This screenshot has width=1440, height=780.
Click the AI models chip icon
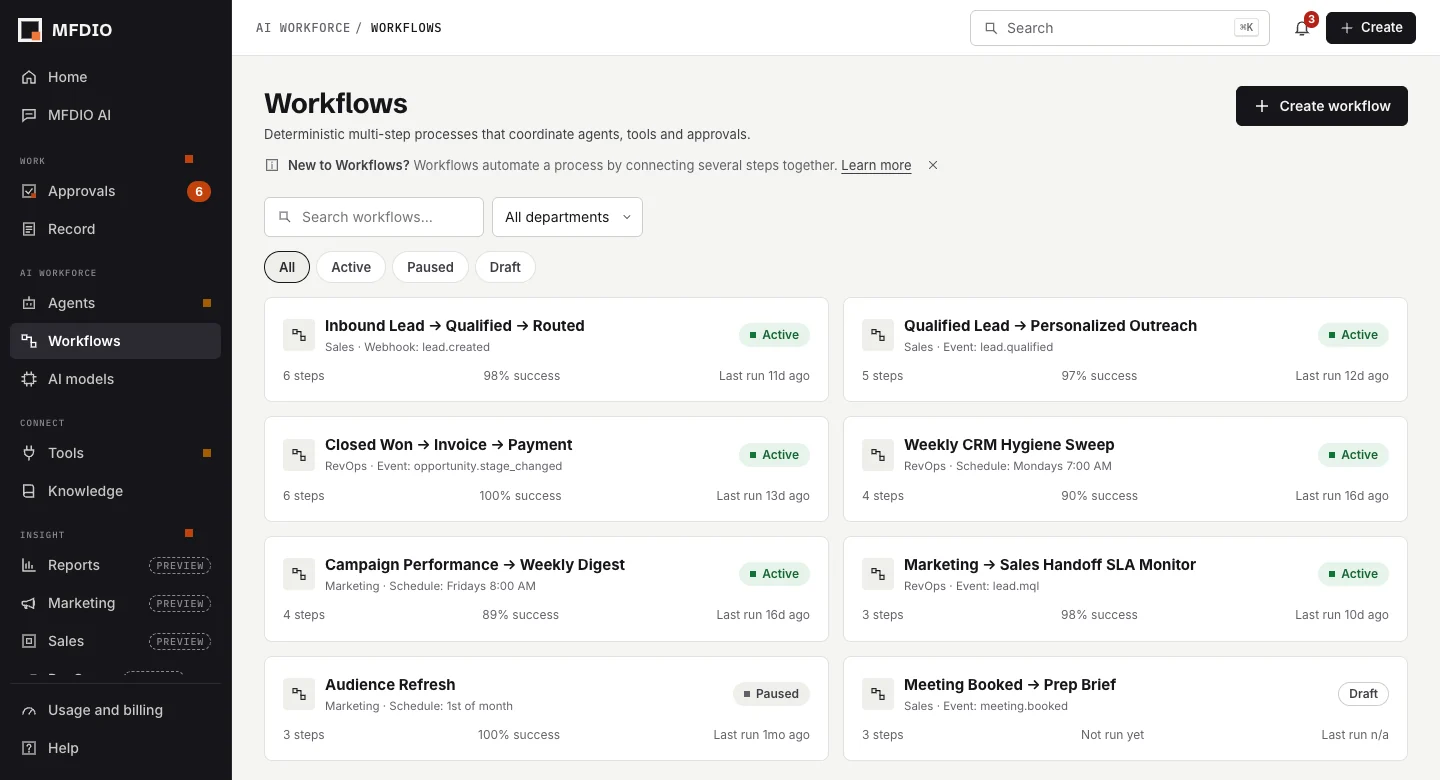tap(29, 379)
